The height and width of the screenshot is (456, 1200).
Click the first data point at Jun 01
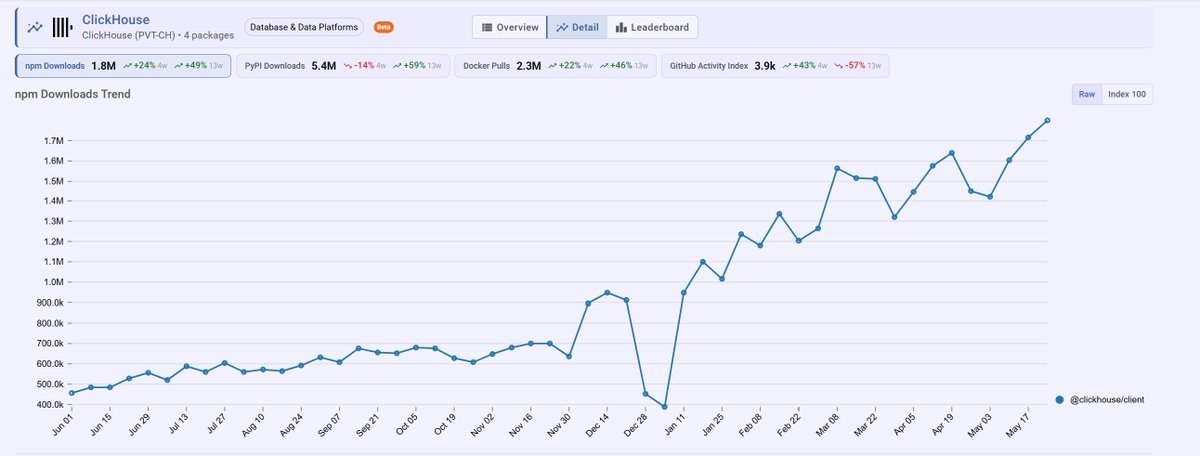(71, 394)
